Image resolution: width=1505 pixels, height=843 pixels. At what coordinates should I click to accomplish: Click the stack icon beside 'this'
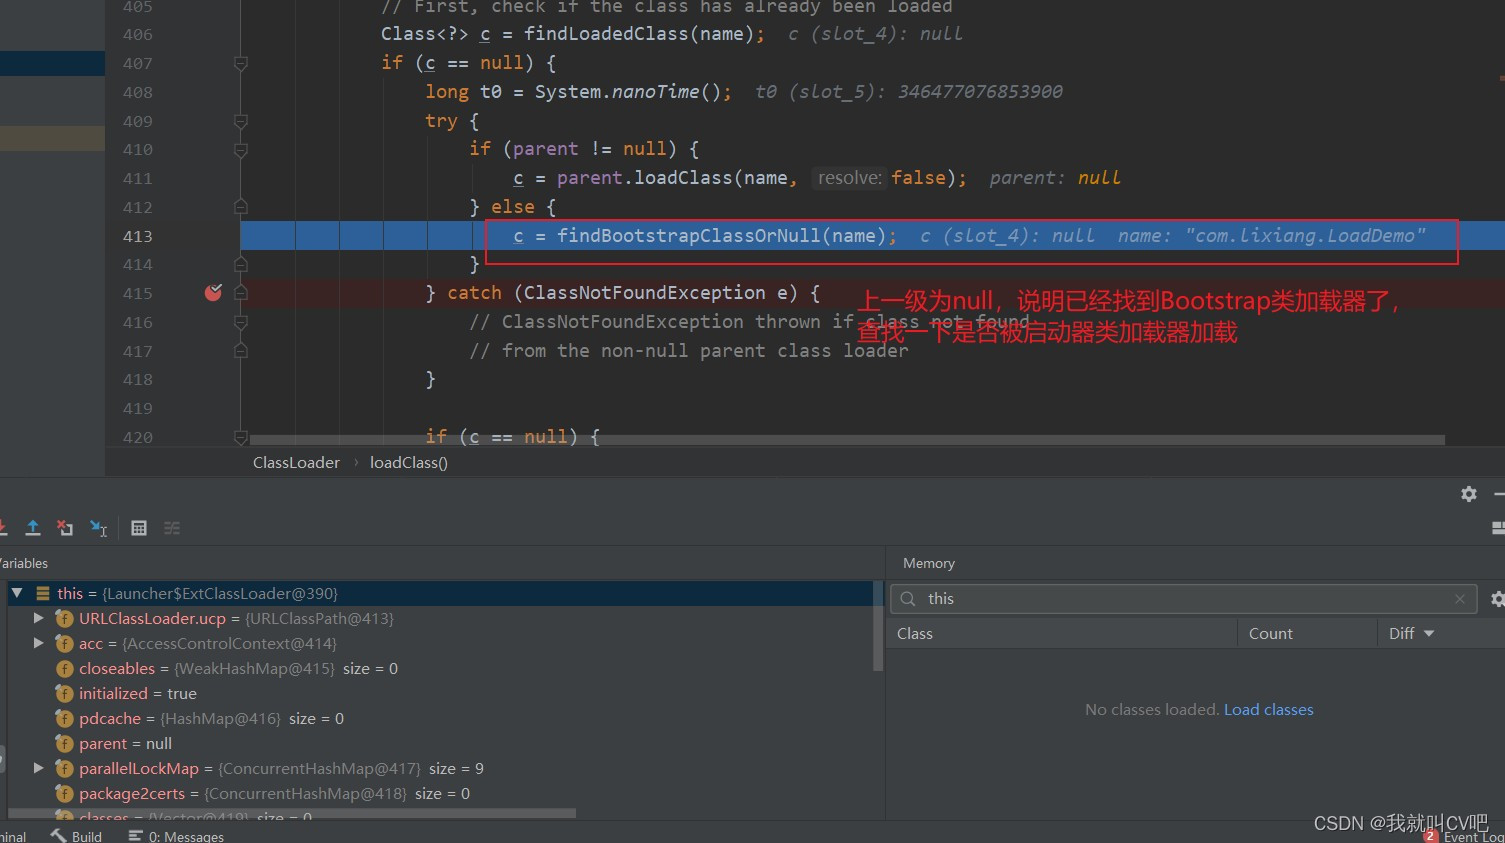(x=43, y=593)
